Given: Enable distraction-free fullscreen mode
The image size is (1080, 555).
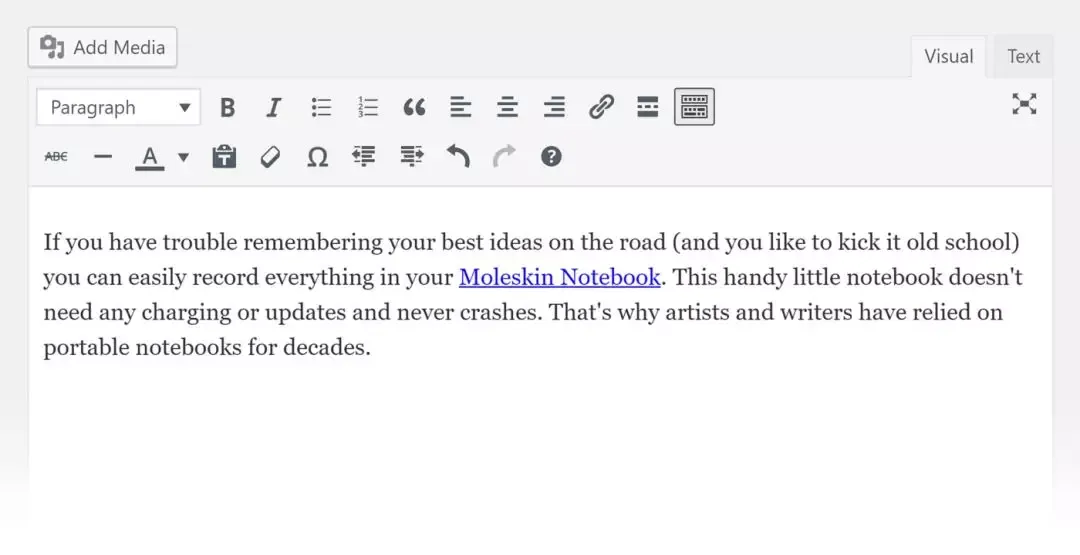Looking at the screenshot, I should coord(1024,105).
